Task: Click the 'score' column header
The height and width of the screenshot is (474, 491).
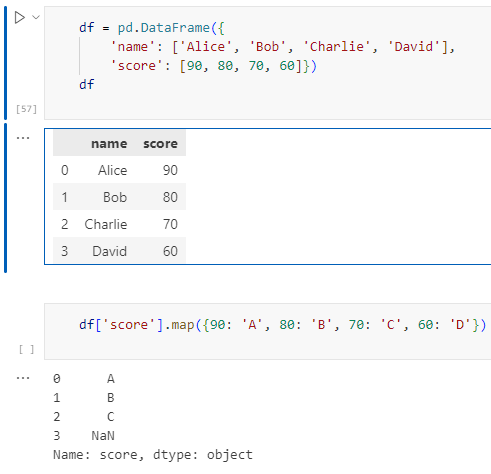Action: [160, 144]
